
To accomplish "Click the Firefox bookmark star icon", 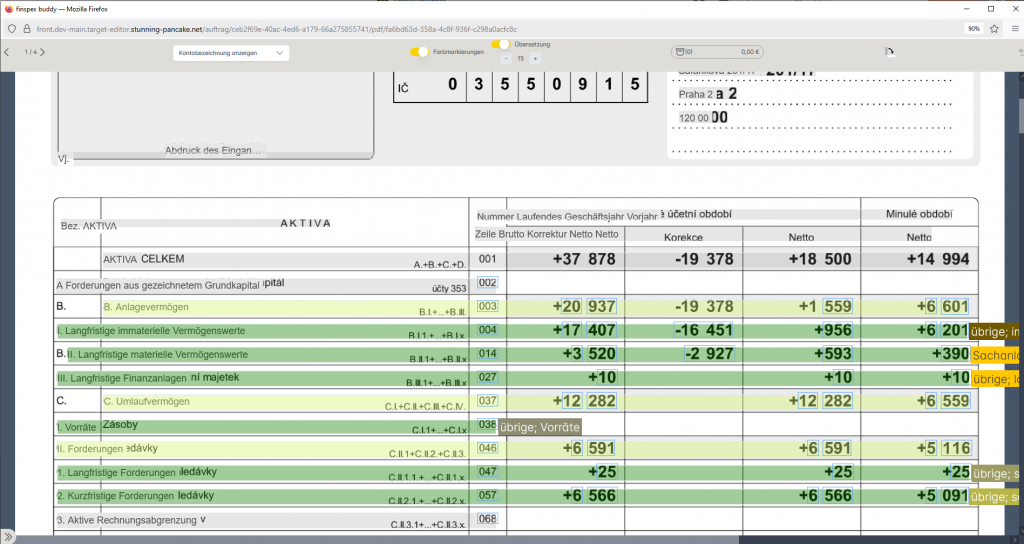I will click(995, 30).
